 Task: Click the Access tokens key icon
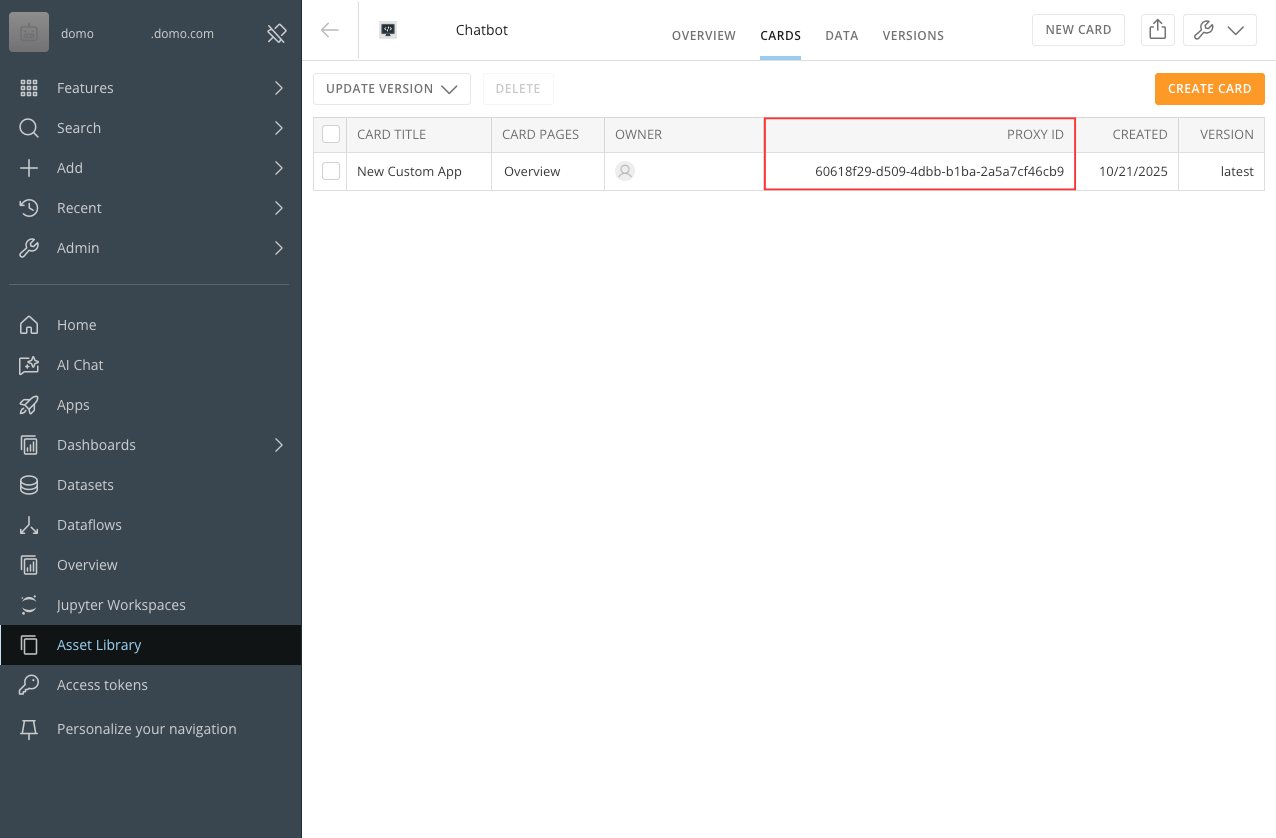tap(29, 685)
